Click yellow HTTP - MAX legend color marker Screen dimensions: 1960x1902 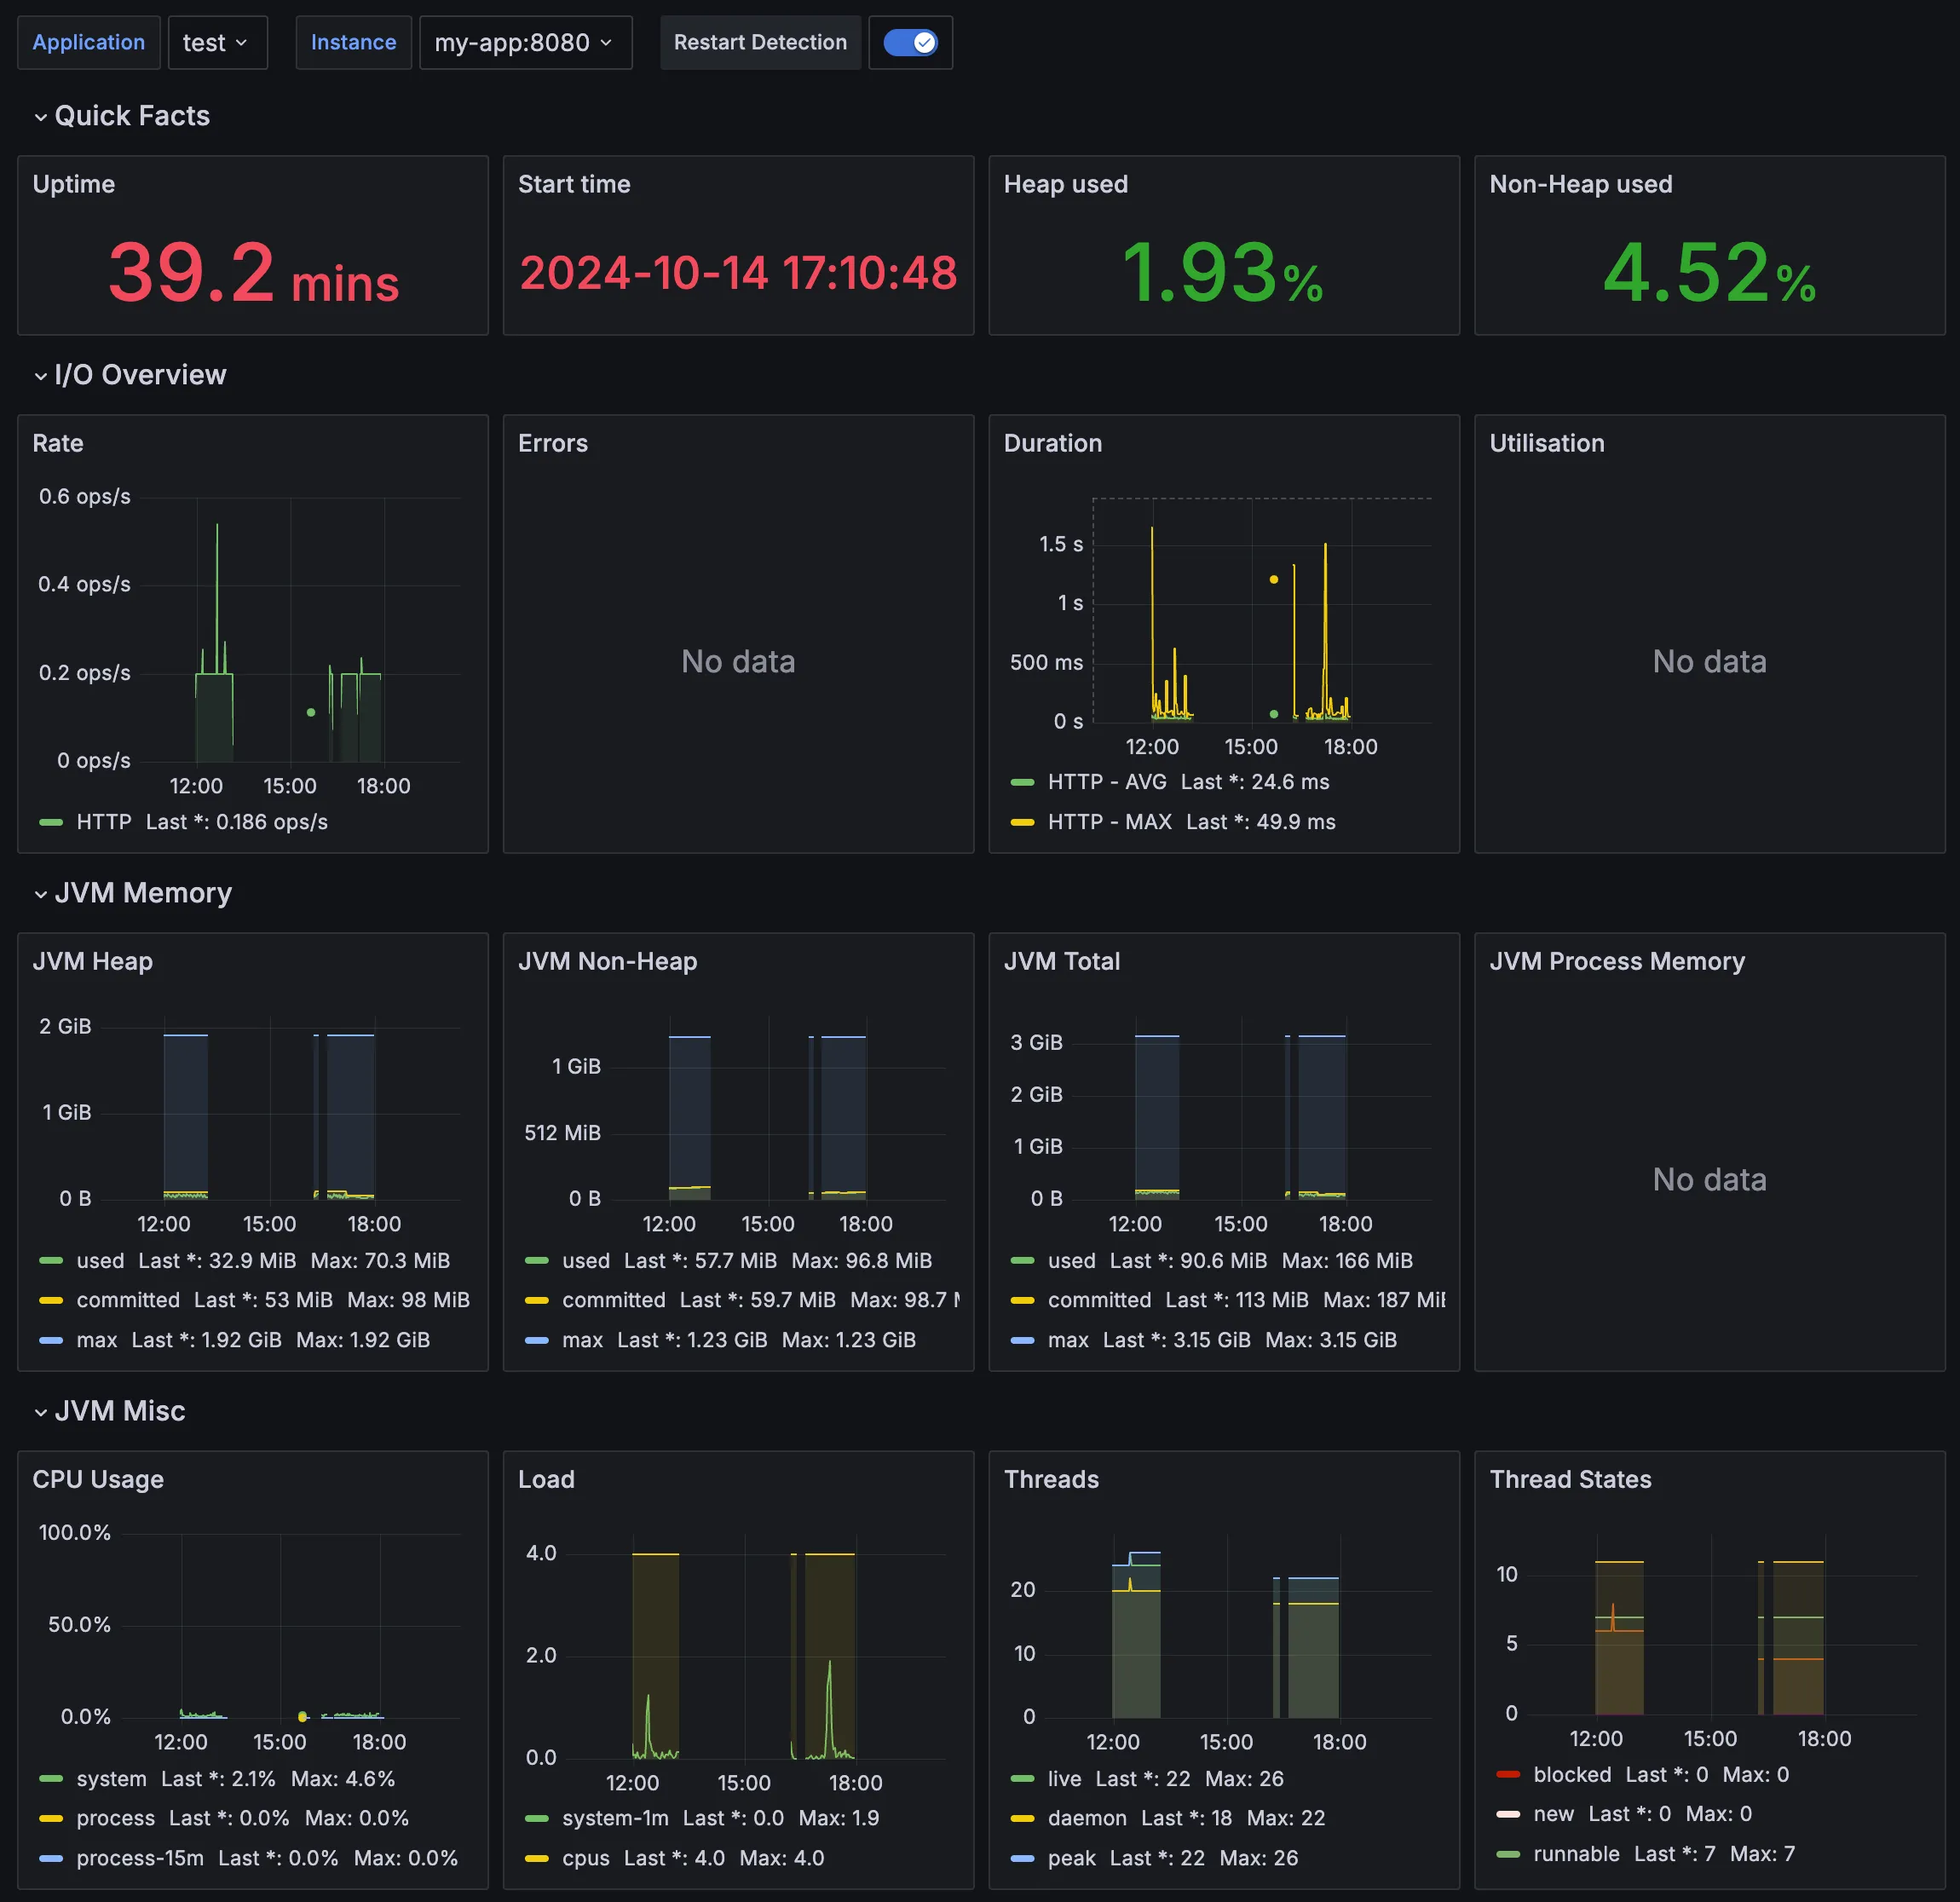pos(1022,822)
